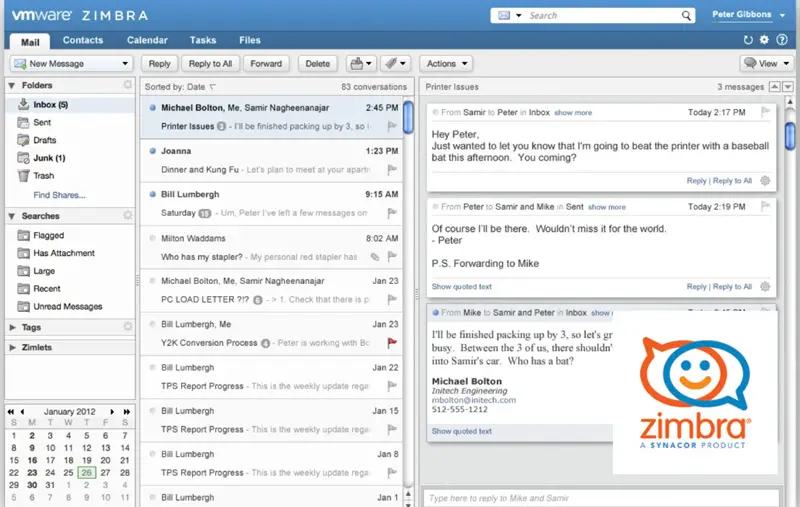Click the Sent folder icon

point(23,122)
